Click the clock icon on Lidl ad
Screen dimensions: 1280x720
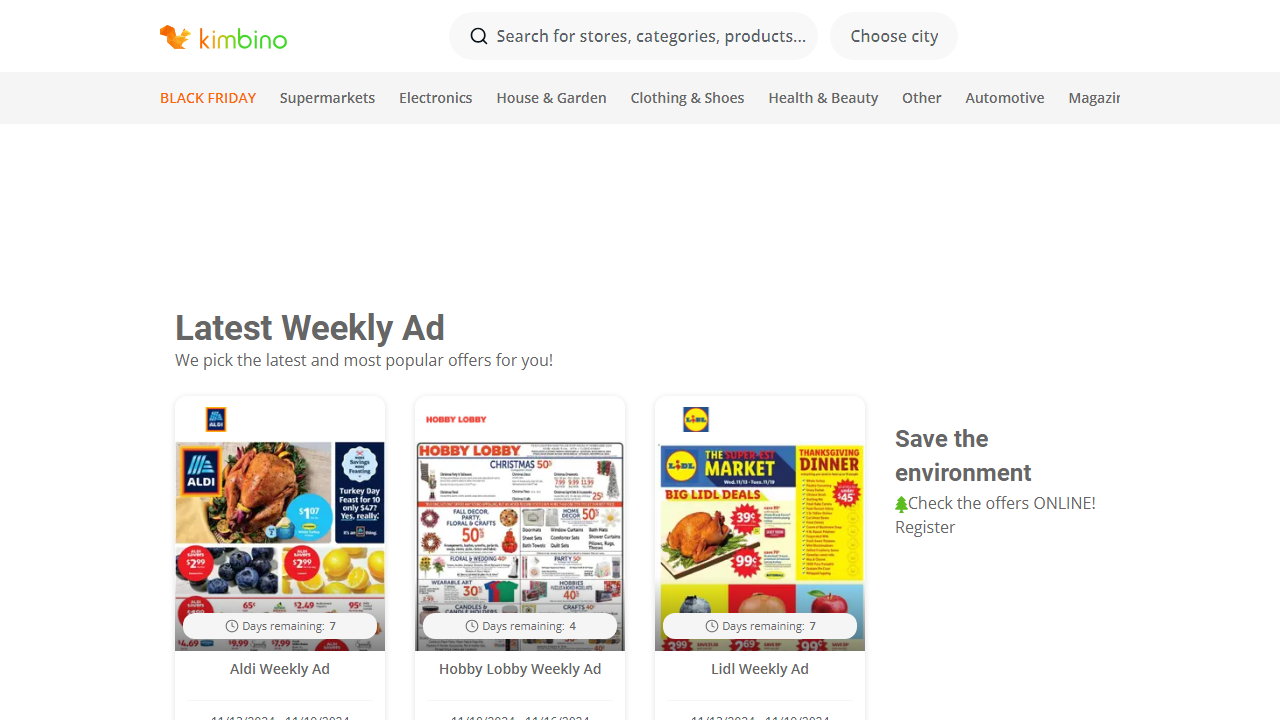pyautogui.click(x=712, y=626)
